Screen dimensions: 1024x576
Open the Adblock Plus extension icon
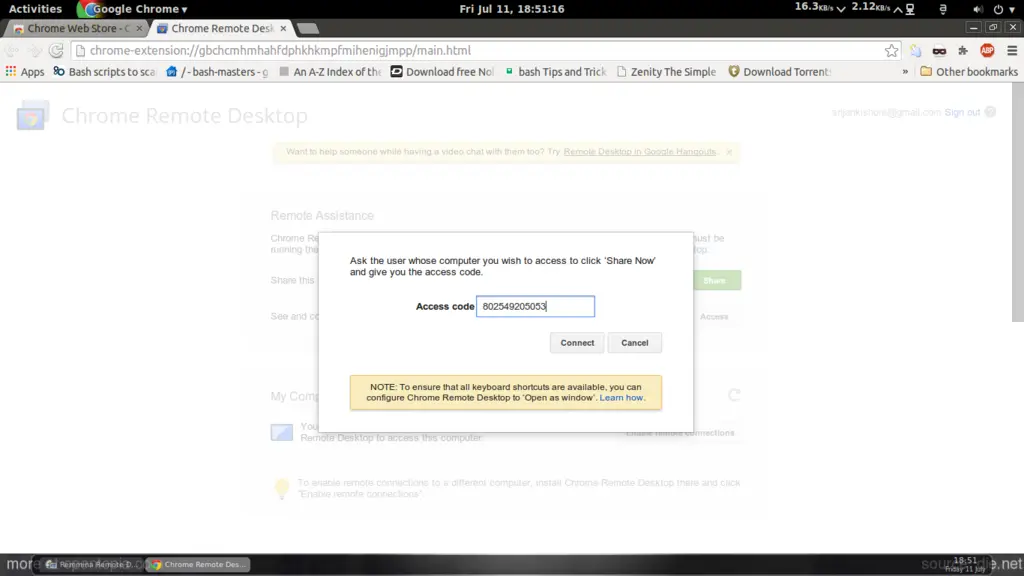point(987,50)
